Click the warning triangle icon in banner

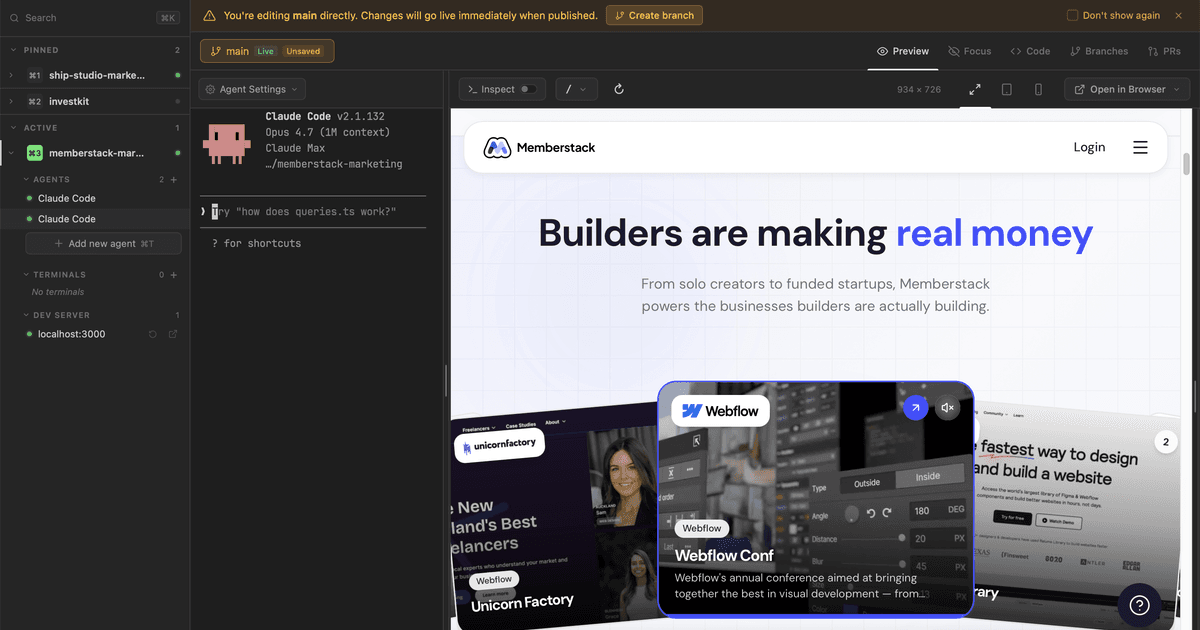click(x=209, y=16)
